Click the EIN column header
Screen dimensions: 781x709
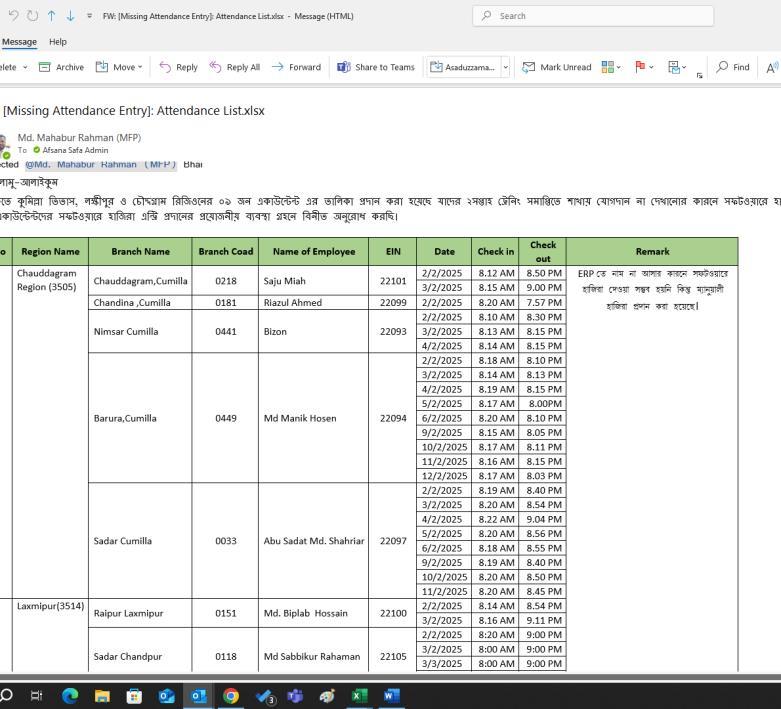click(393, 252)
